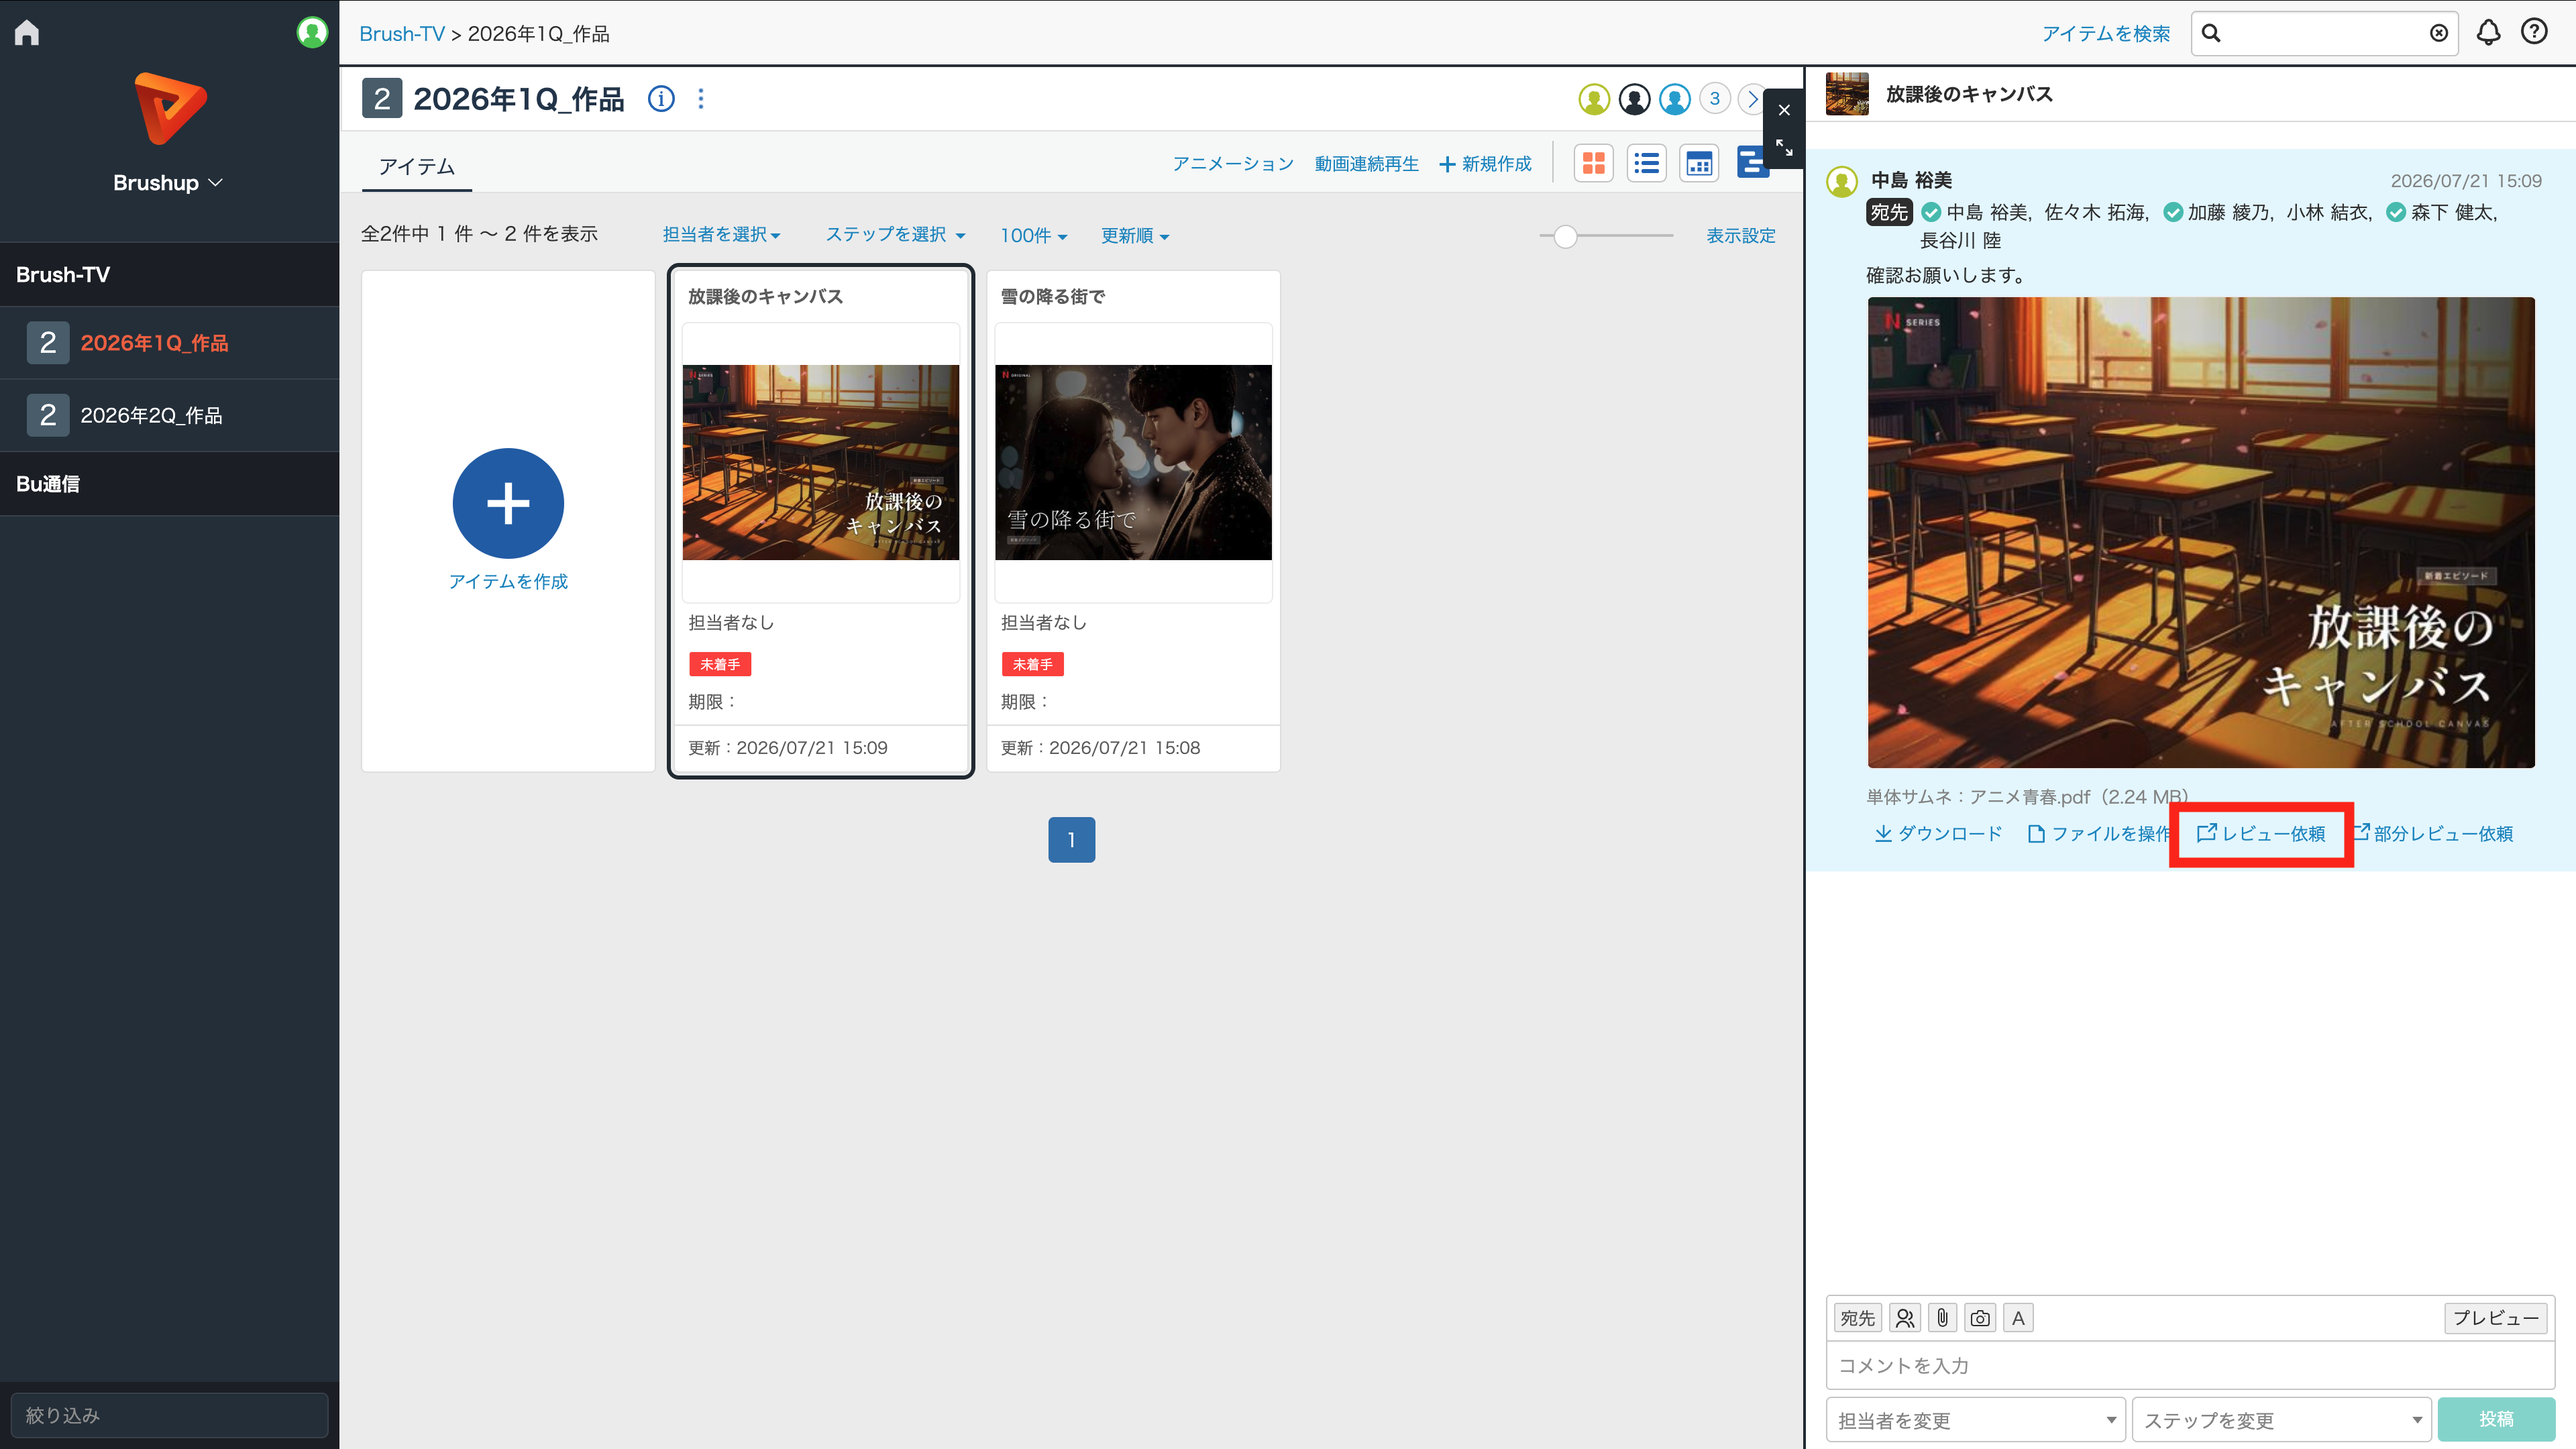The height and width of the screenshot is (1449, 2576).
Task: Go to home via house icon
Action: (27, 33)
